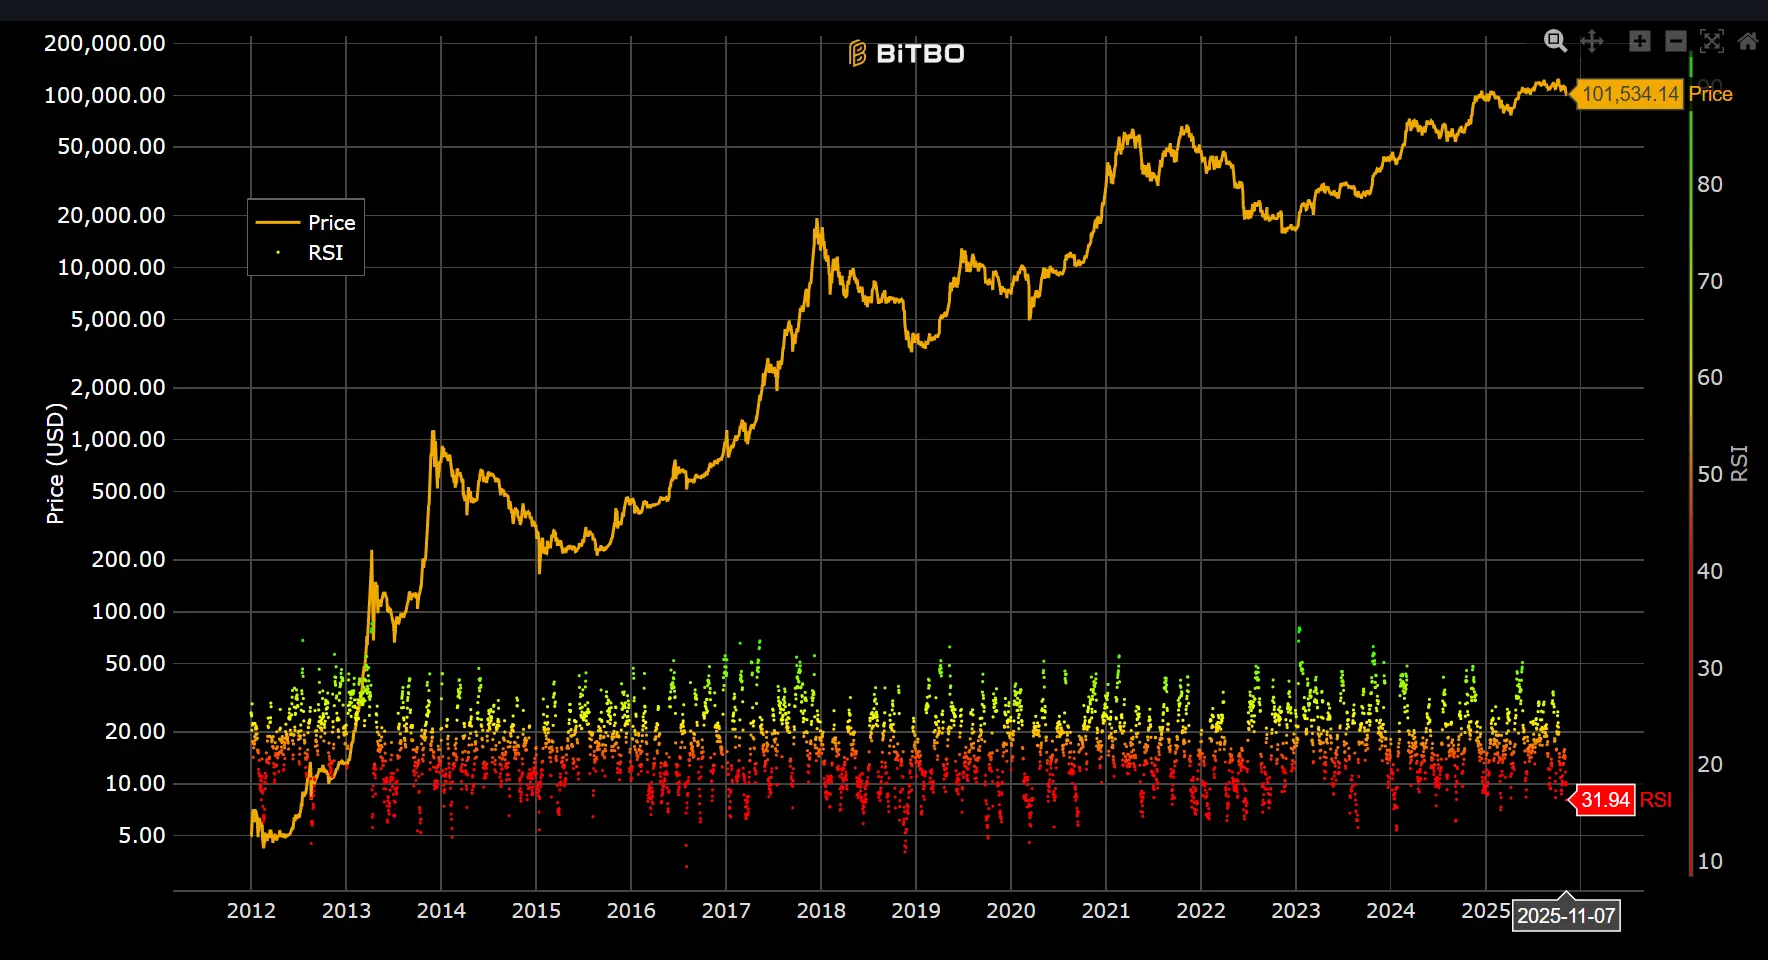The image size is (1768, 960).
Task: Click the 2025-11-07 date label on the x-axis
Action: 1566,916
